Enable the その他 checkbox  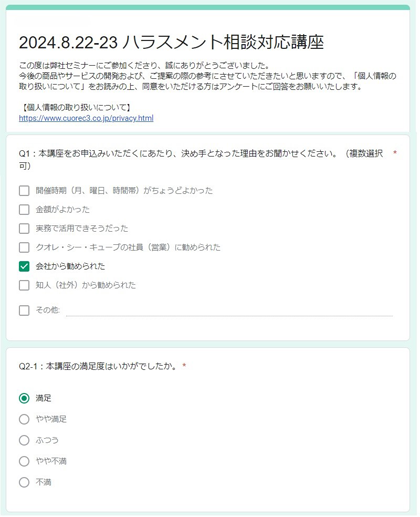pyautogui.click(x=24, y=311)
